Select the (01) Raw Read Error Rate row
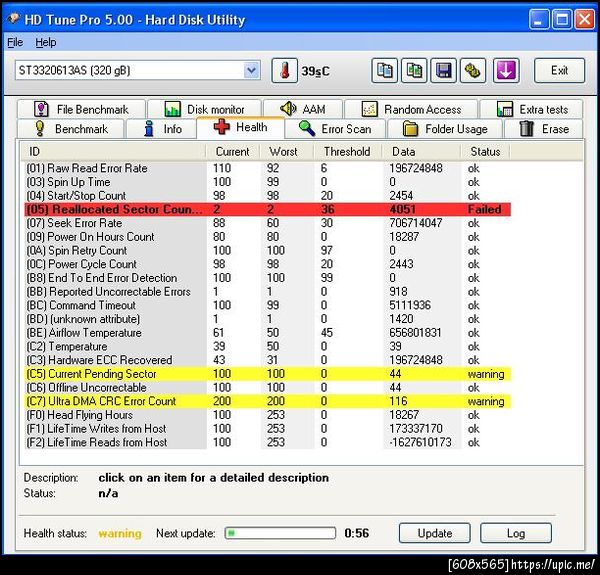This screenshot has height=575, width=600. (267, 168)
